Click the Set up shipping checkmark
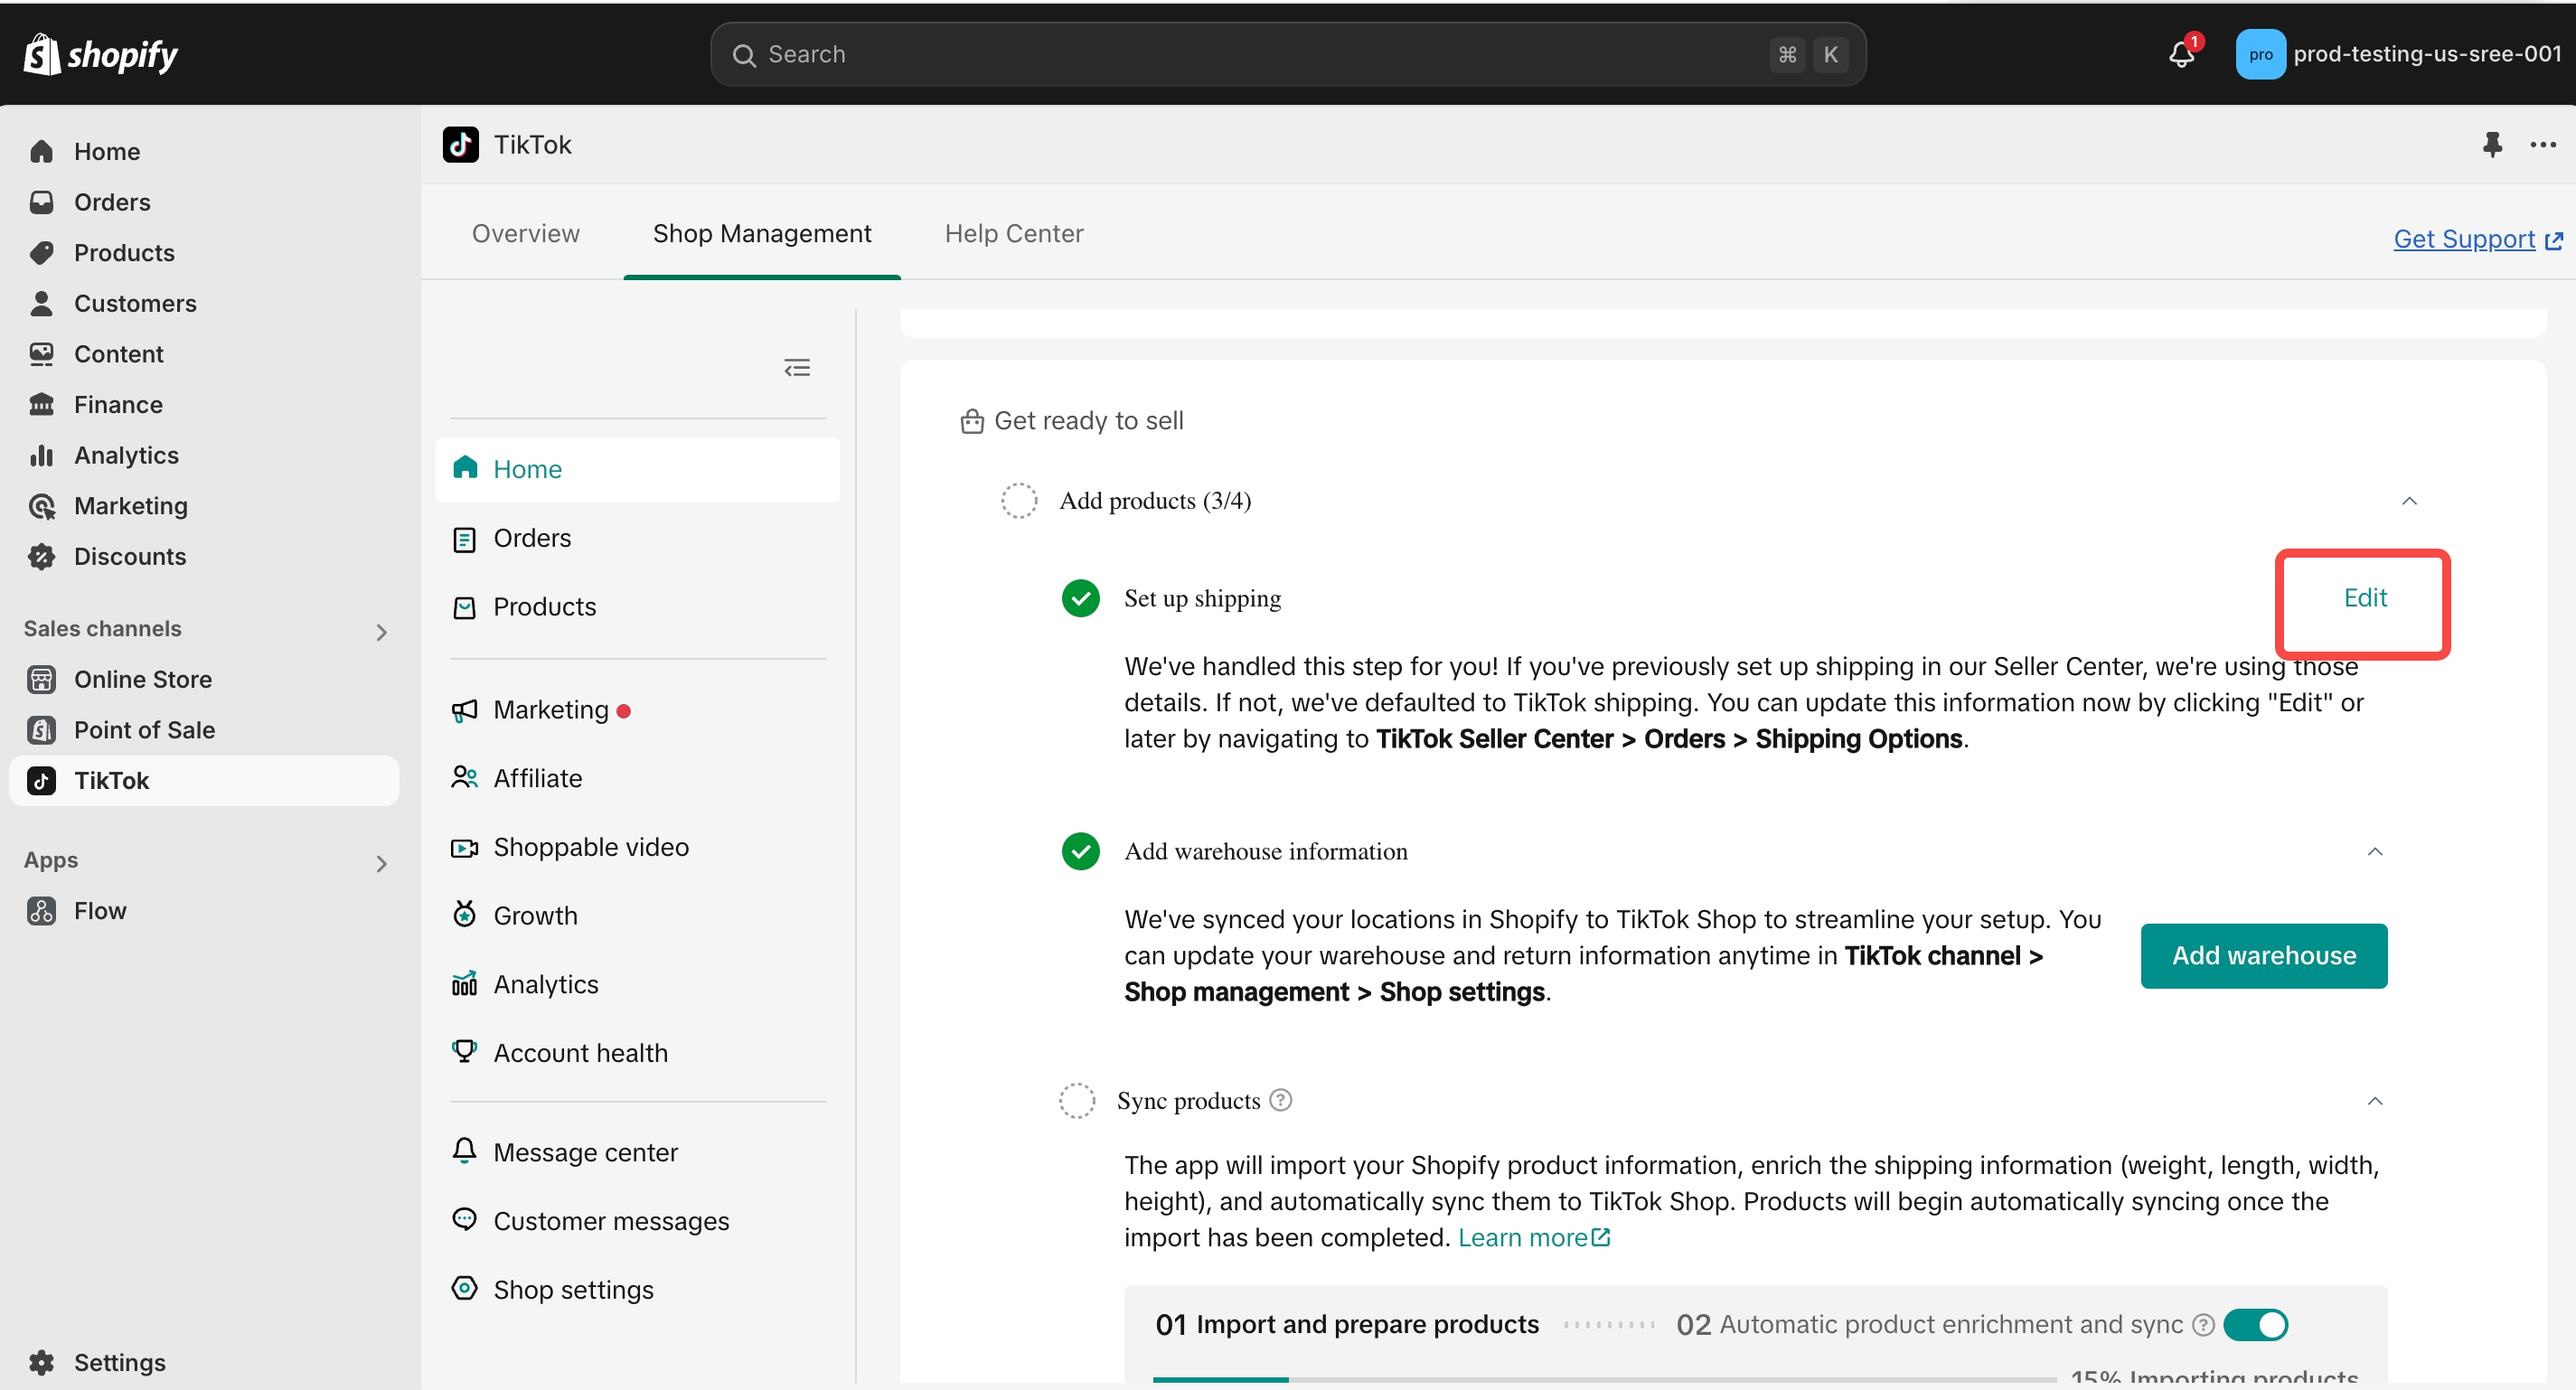Image resolution: width=2576 pixels, height=1390 pixels. click(x=1080, y=598)
